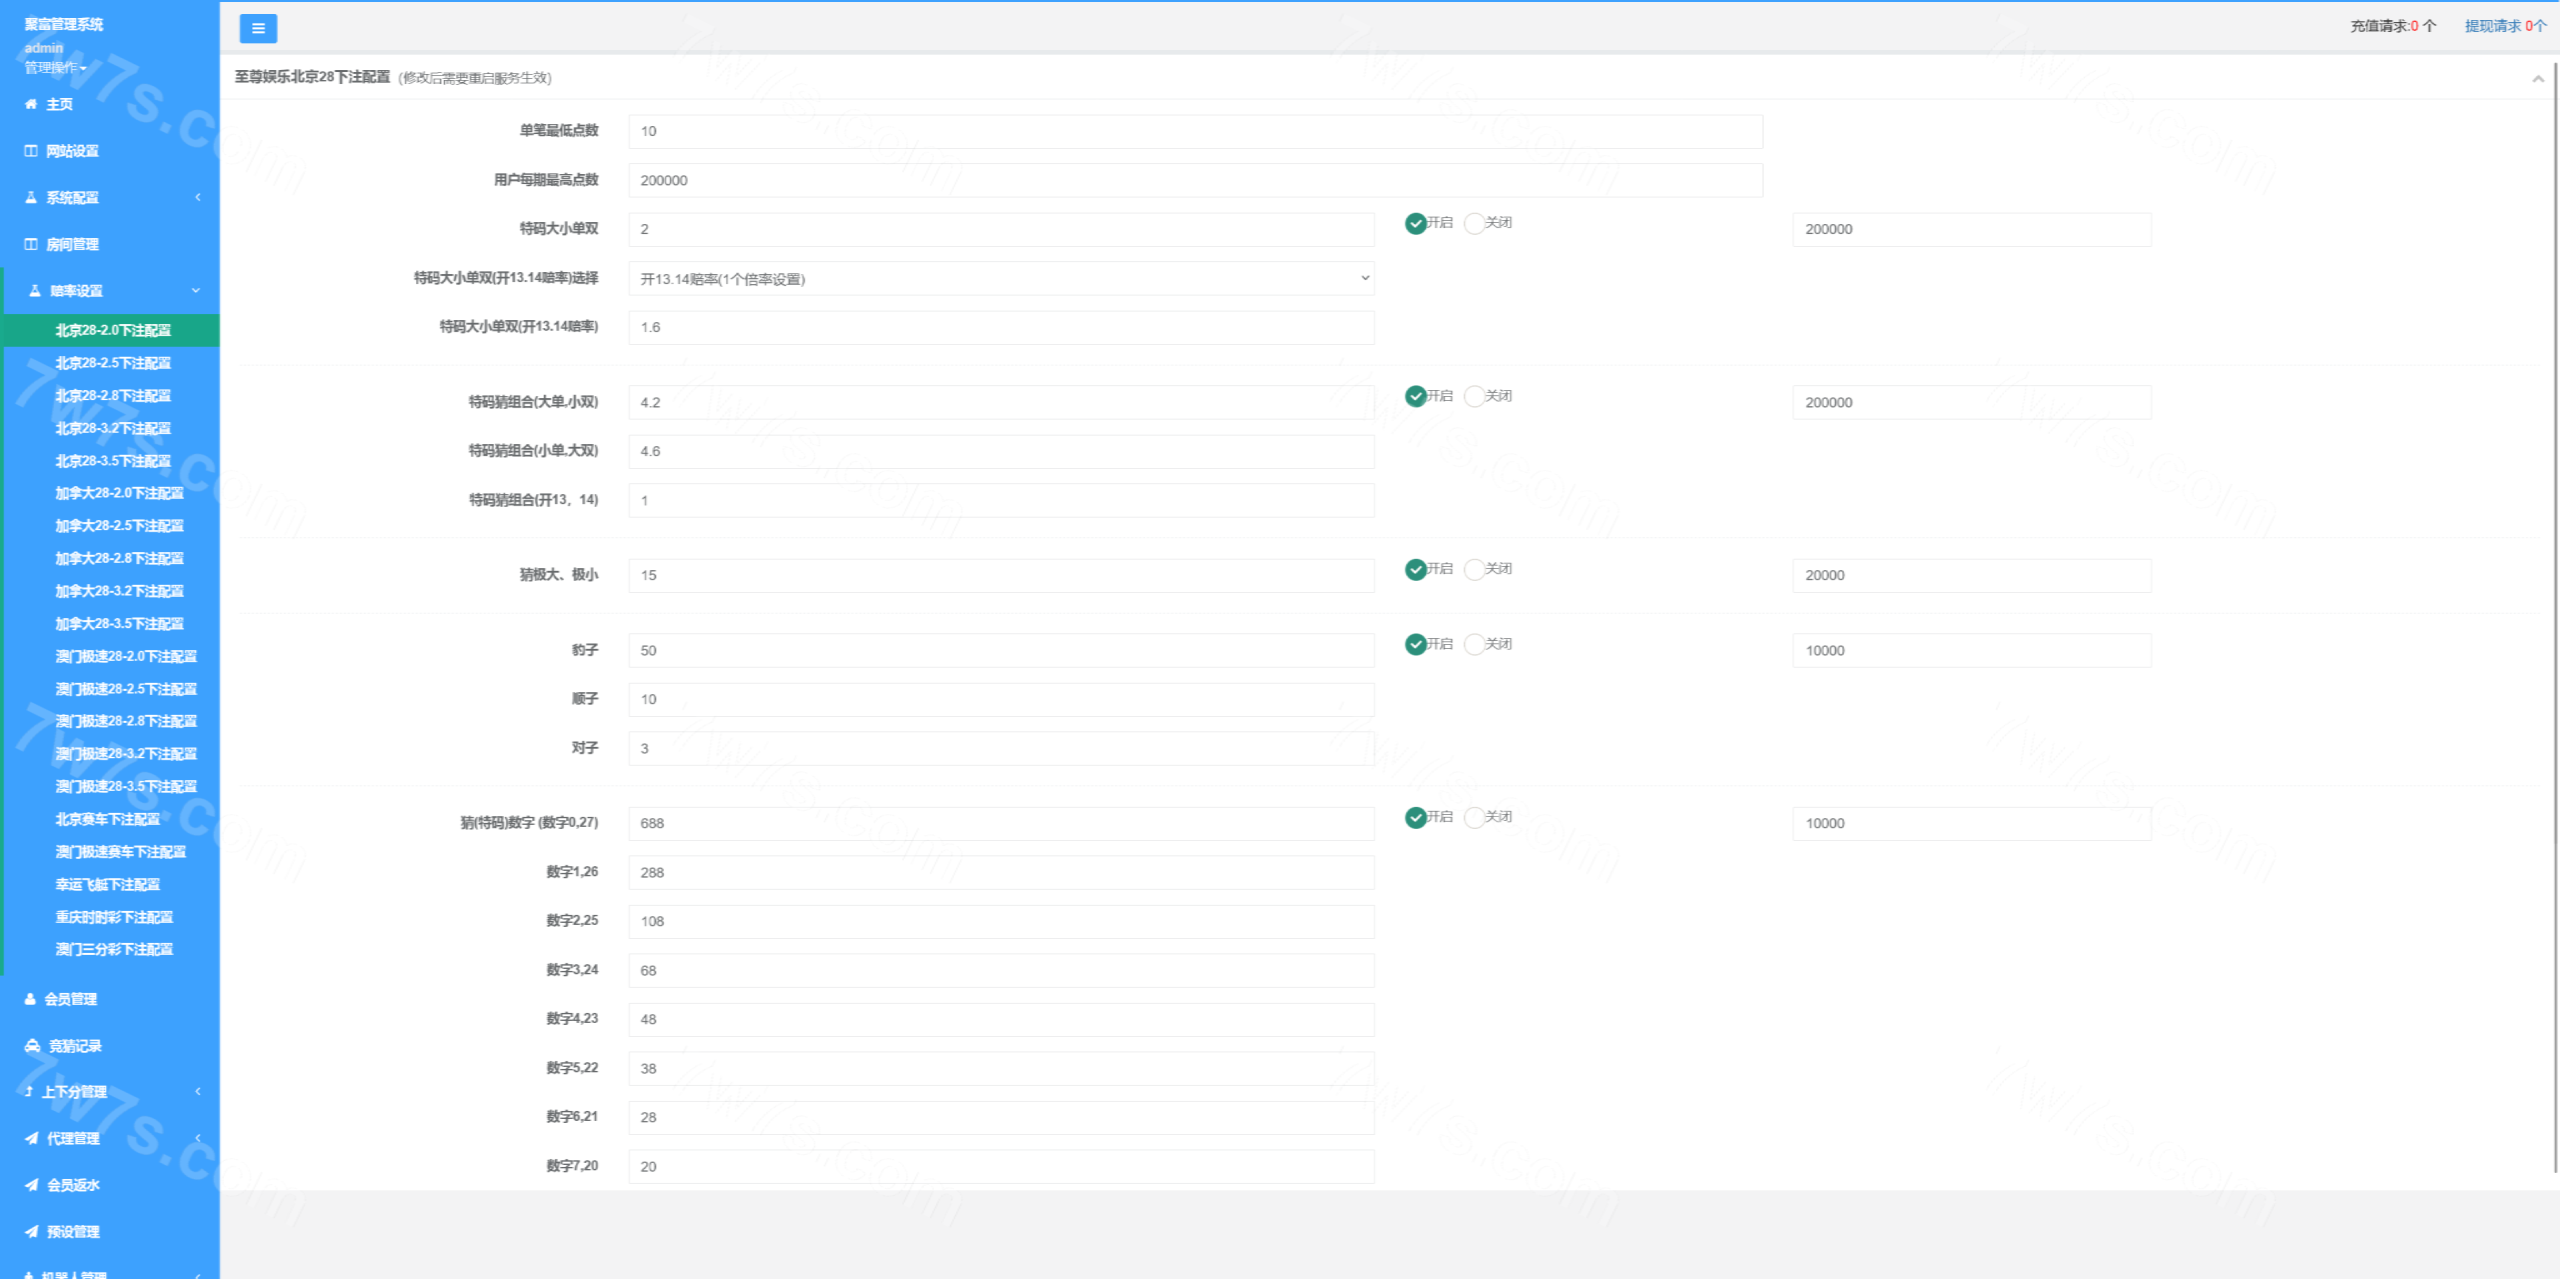Open the 管理操作 admin dropdown

pyautogui.click(x=55, y=68)
